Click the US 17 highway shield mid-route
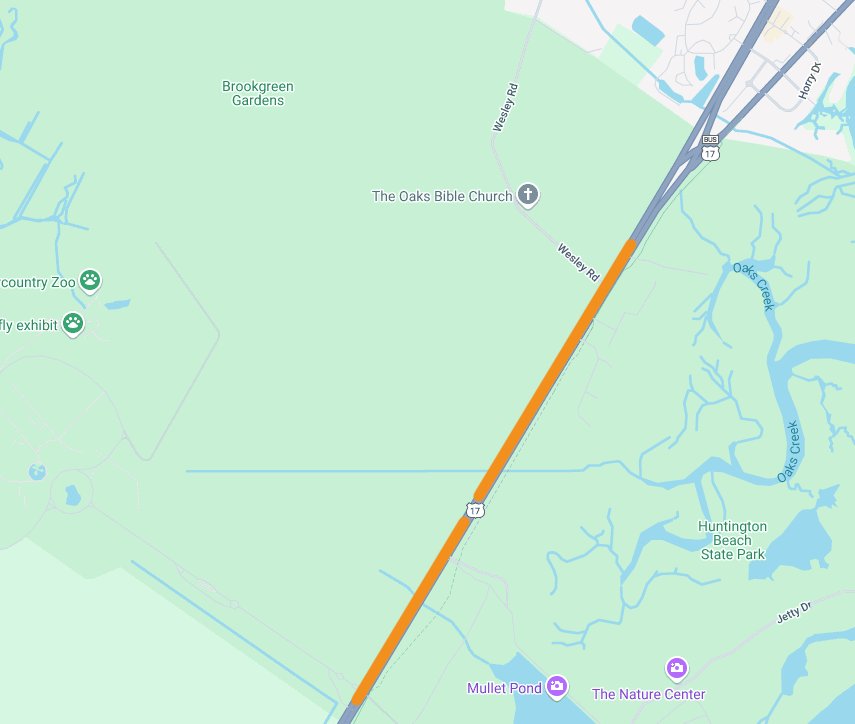Screen dimensions: 855x724 tap(475, 510)
